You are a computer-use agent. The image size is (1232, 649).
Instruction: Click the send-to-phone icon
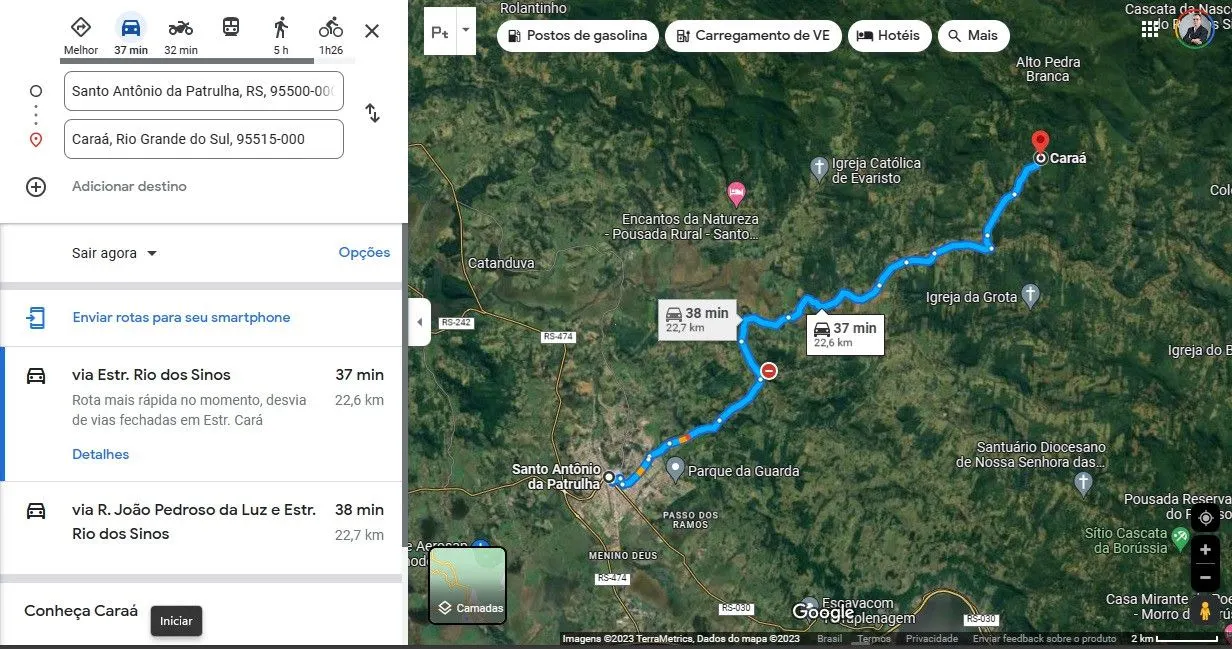point(36,318)
